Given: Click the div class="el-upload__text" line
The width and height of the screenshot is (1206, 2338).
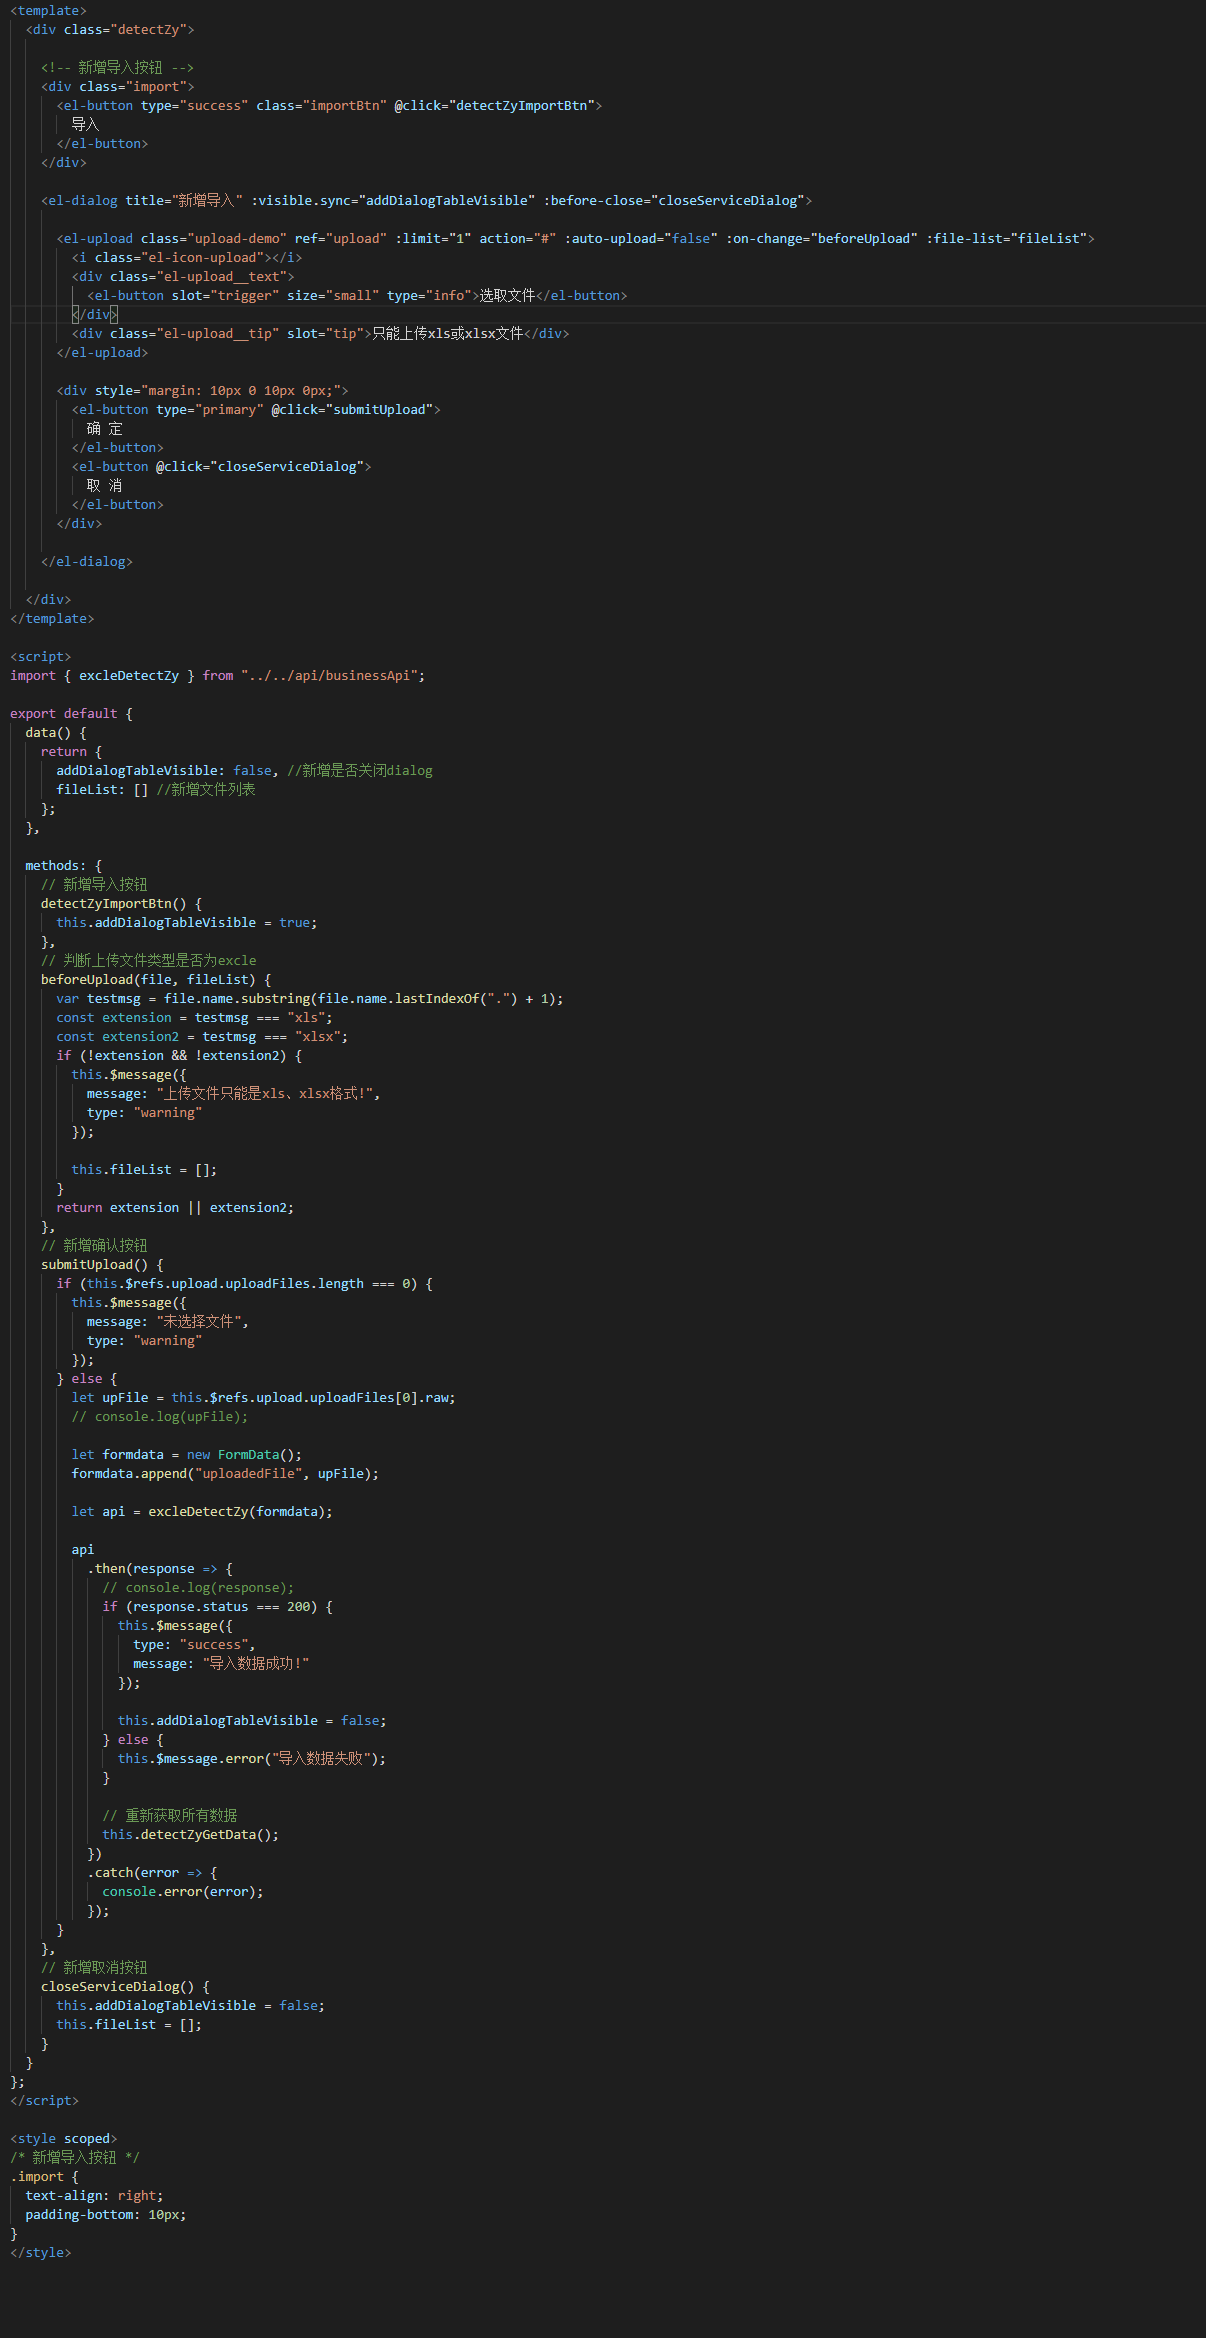Looking at the screenshot, I should pyautogui.click(x=183, y=276).
